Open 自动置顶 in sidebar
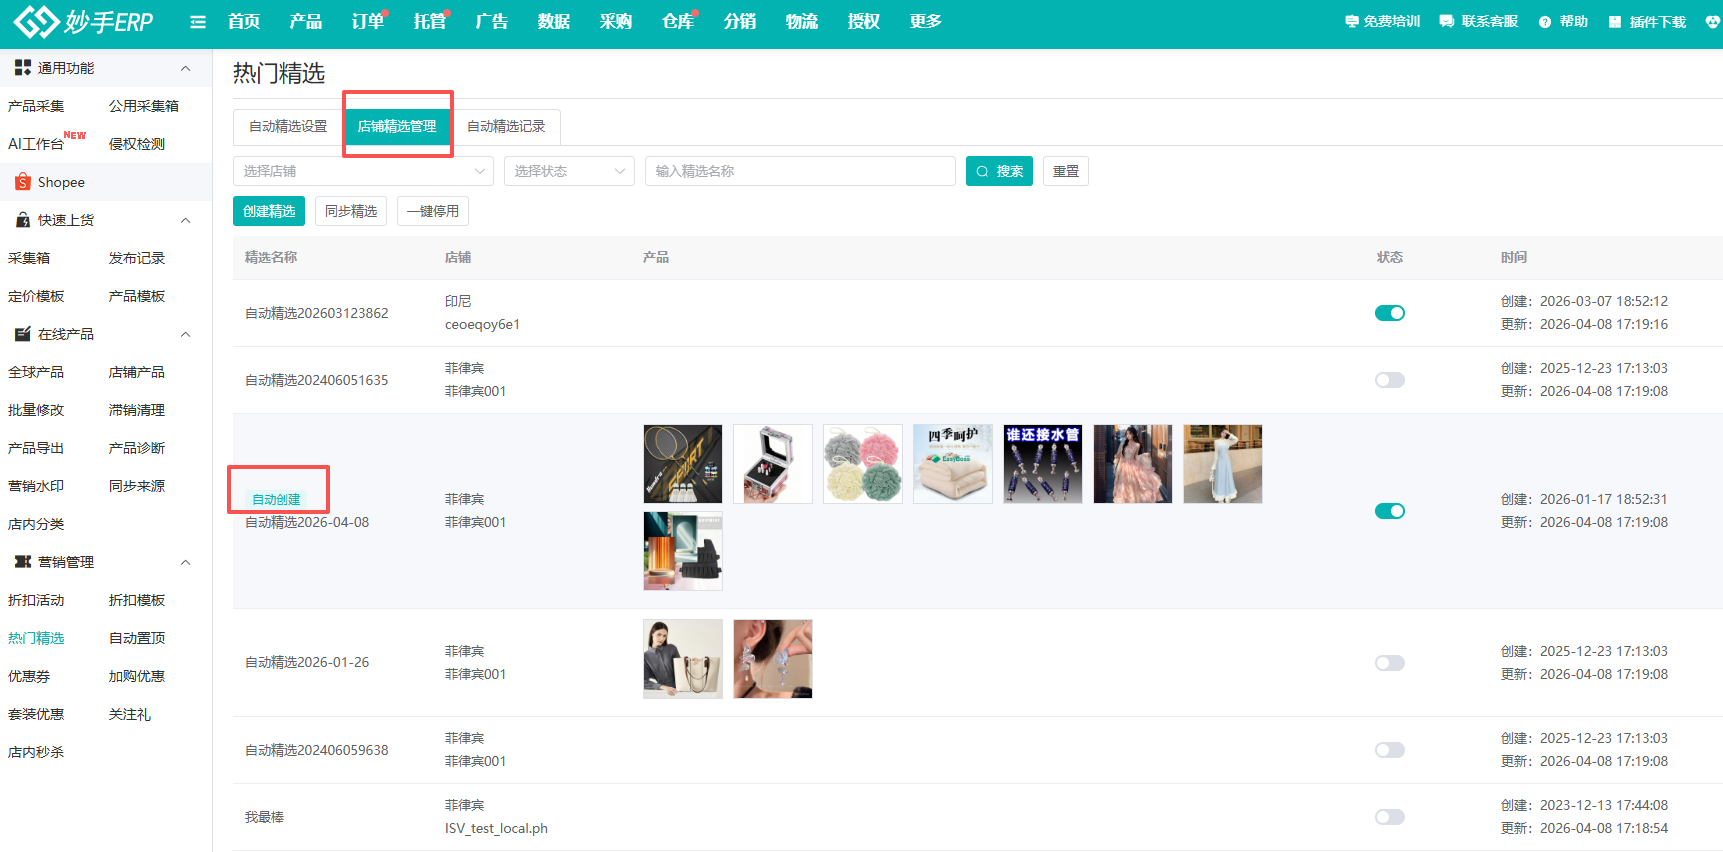This screenshot has height=852, width=1723. pos(137,638)
